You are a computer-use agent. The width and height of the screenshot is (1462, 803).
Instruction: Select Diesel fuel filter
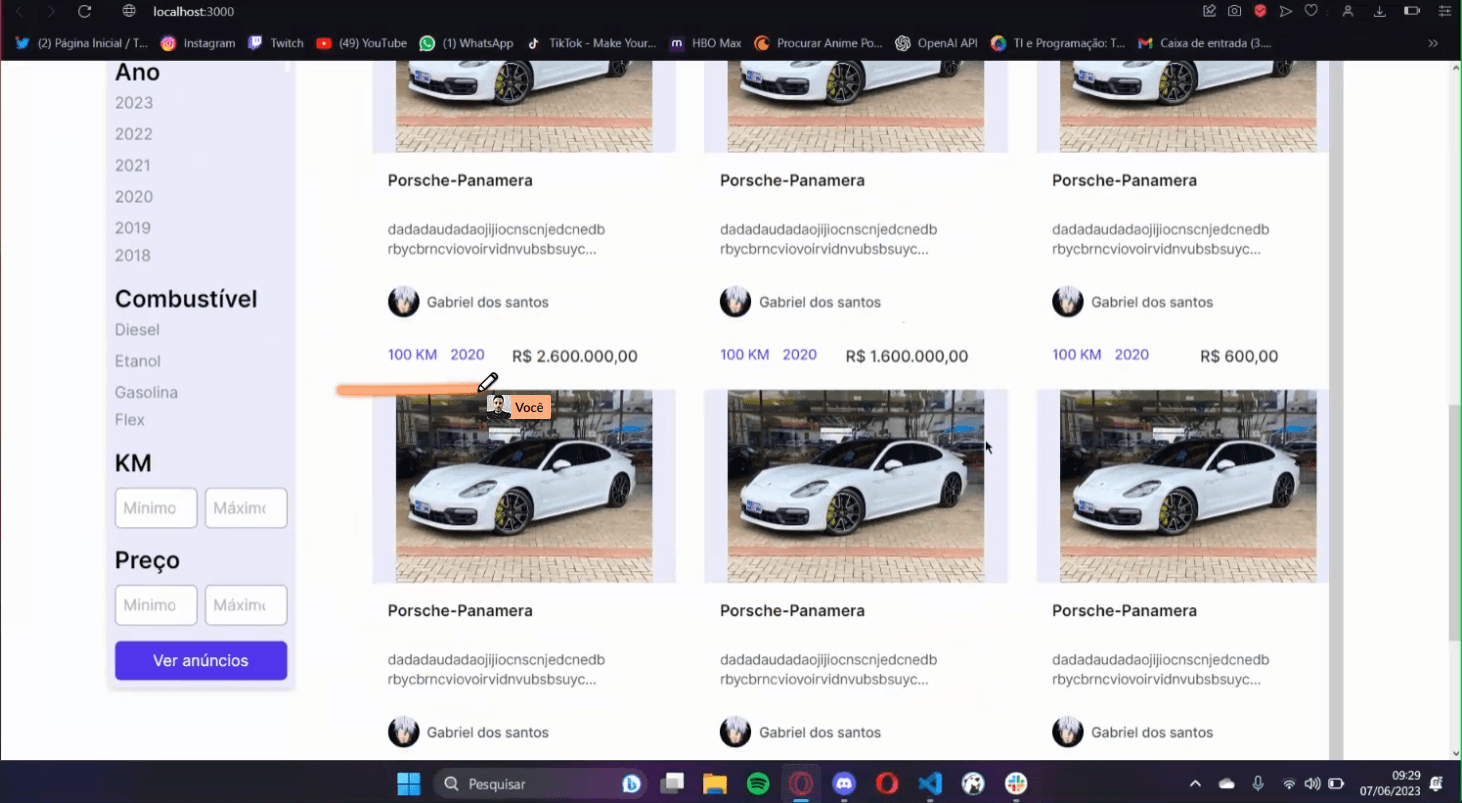coord(137,329)
